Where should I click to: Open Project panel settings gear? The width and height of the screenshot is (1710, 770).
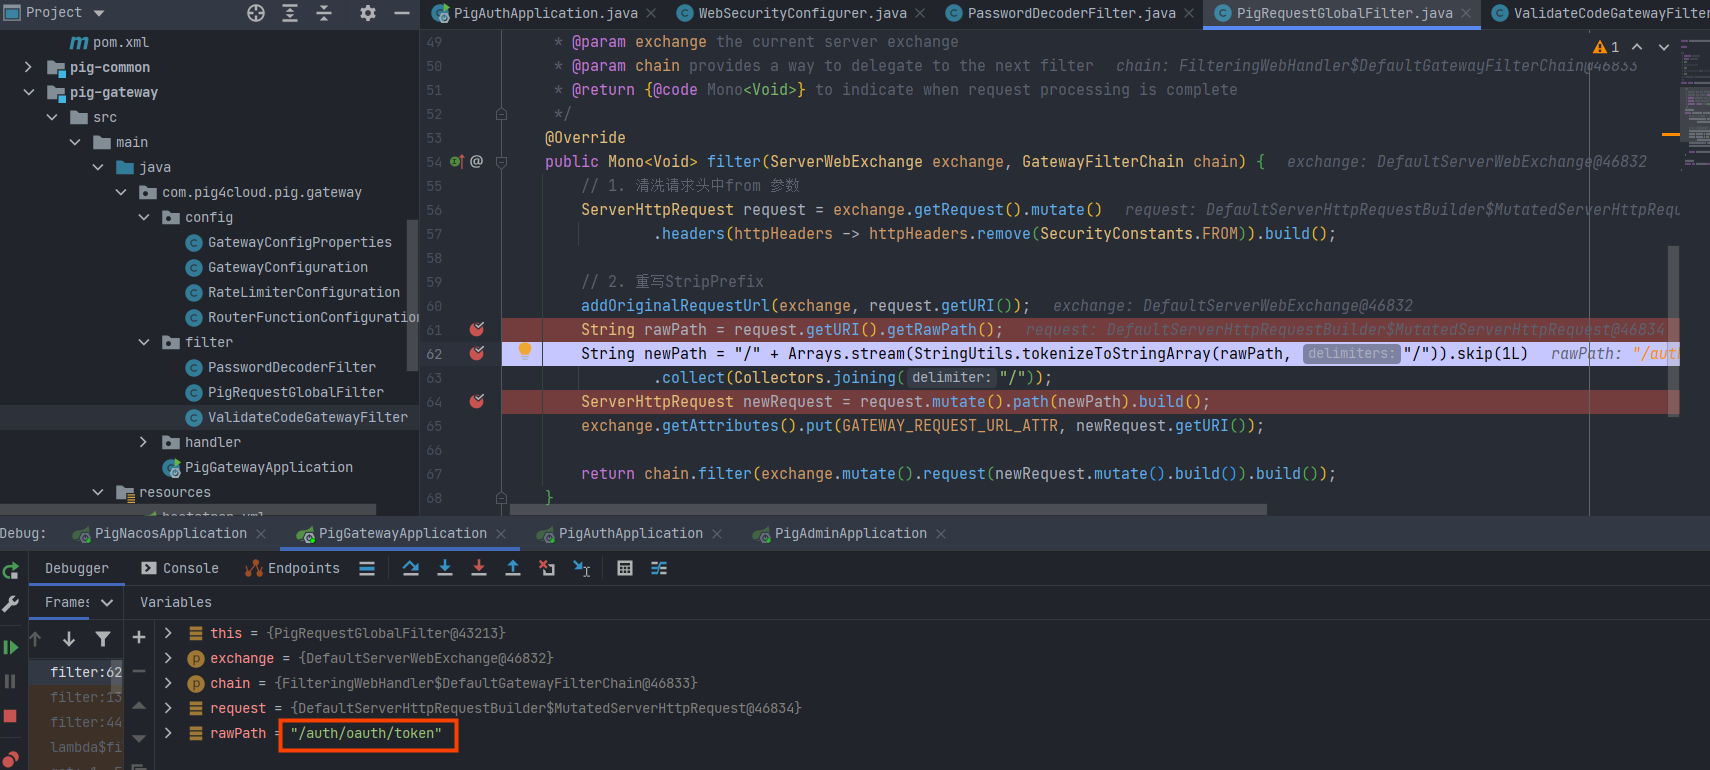368,13
